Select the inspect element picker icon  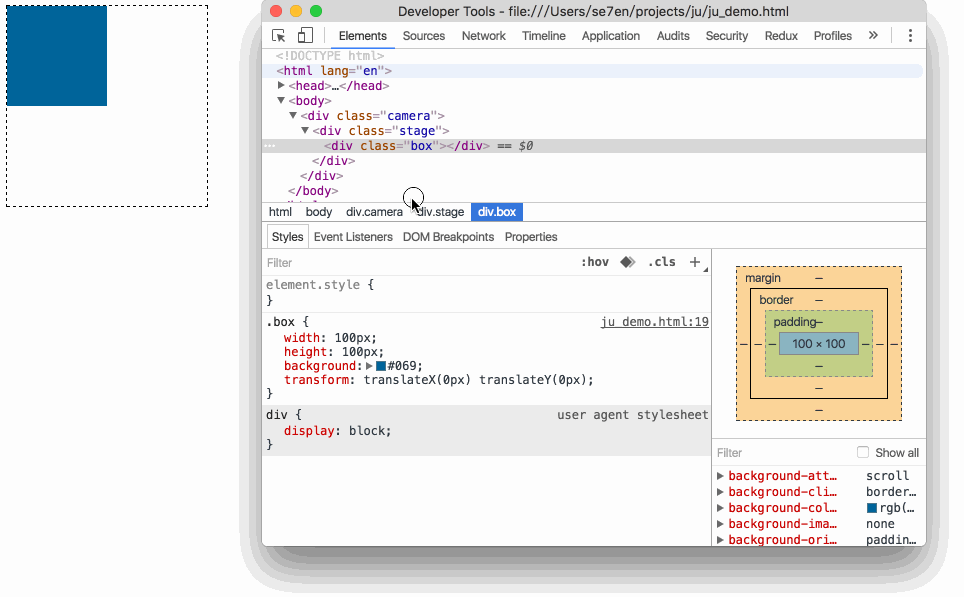(277, 34)
